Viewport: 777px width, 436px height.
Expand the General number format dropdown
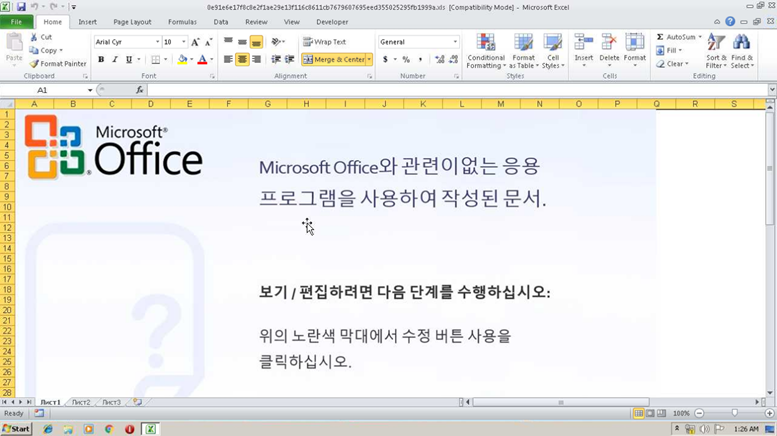[x=455, y=42]
